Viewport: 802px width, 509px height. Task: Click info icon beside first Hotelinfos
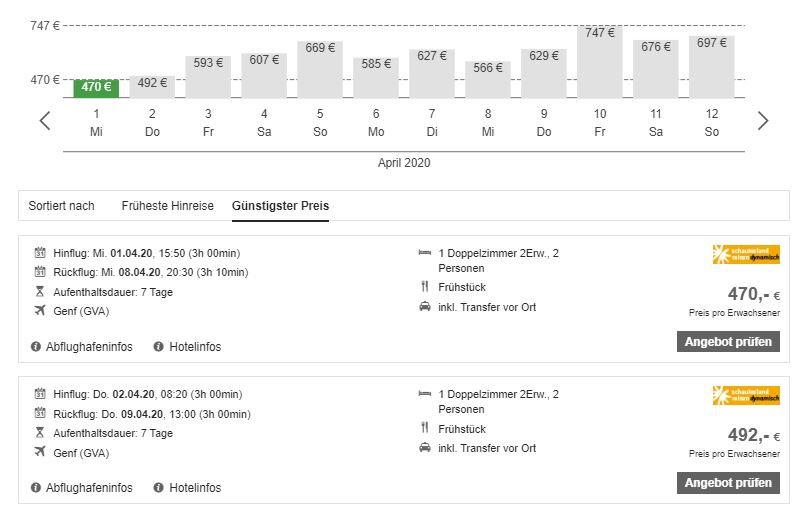(158, 347)
